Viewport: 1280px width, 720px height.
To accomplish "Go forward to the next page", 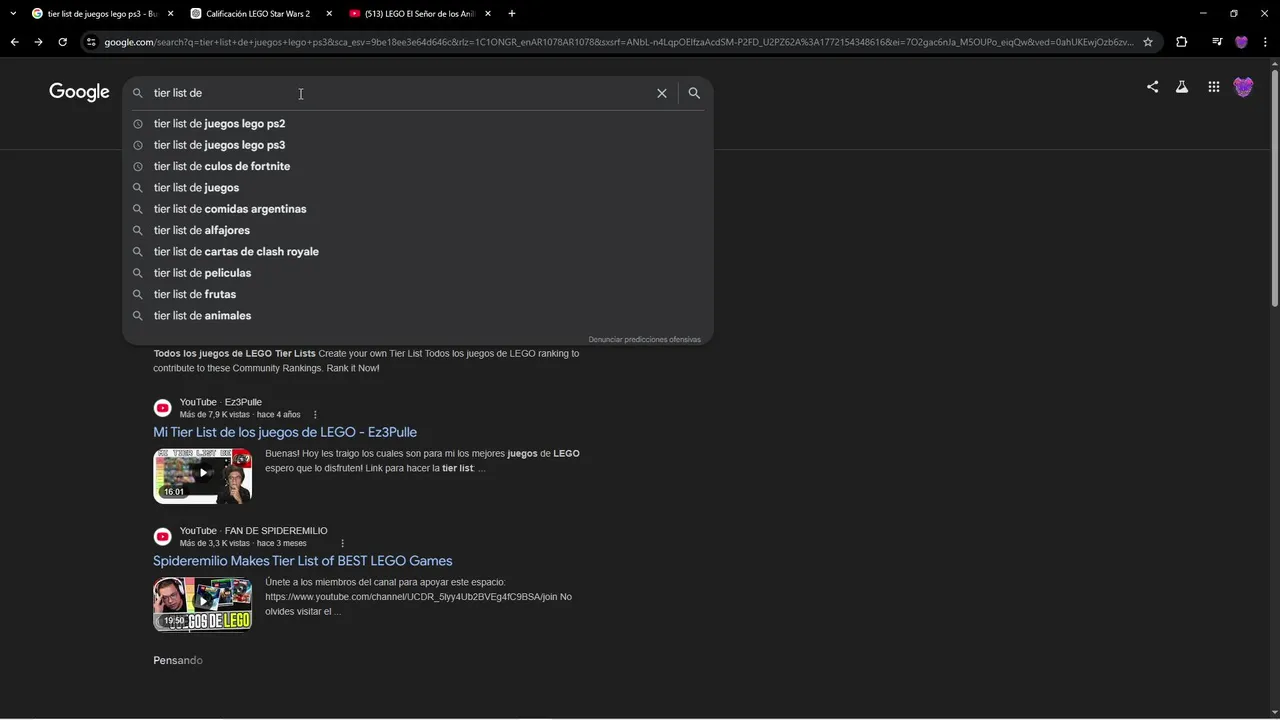I will coord(38,42).
